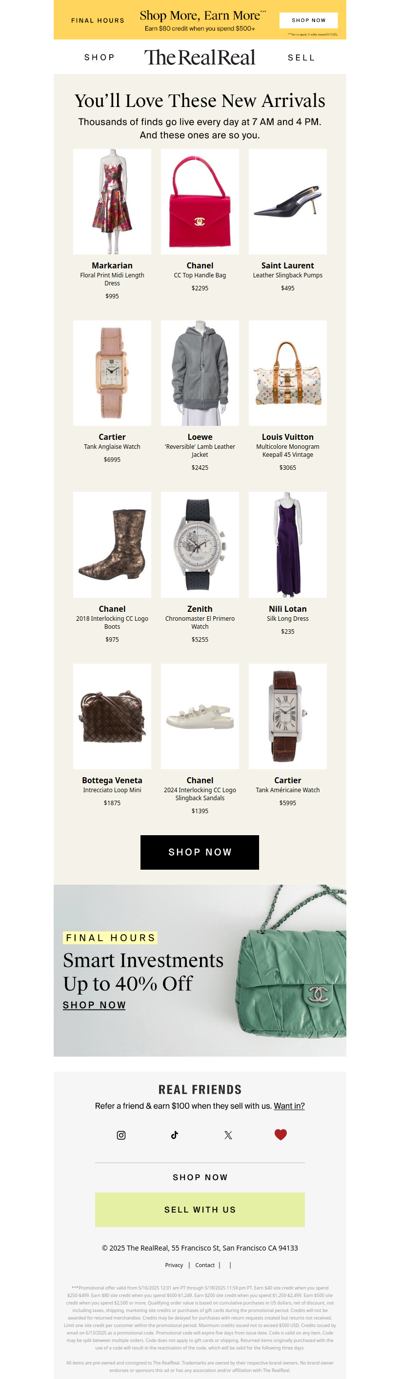Open the 'Want in?' referral link
Viewport: 400px width, 1379px height.
(289, 1106)
